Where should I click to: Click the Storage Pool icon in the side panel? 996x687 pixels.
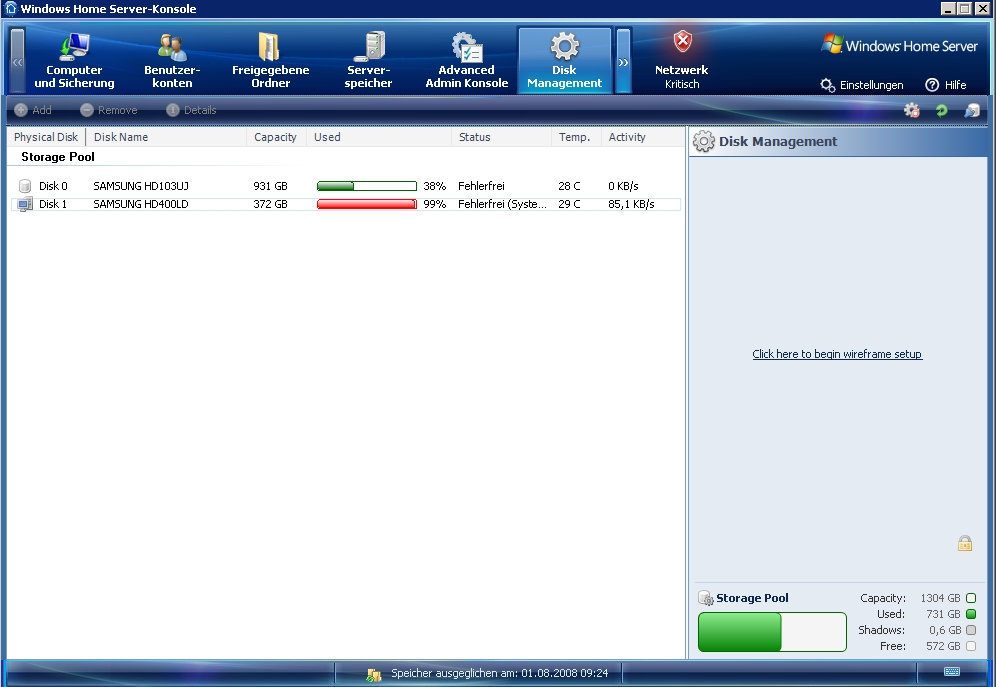click(706, 598)
